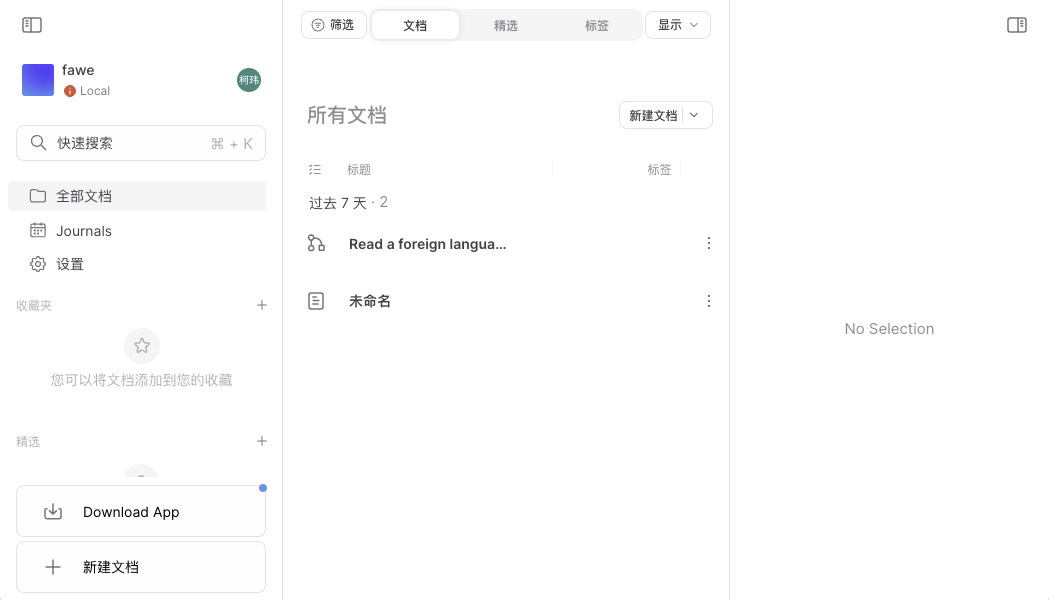Click the Download App button

click(141, 512)
